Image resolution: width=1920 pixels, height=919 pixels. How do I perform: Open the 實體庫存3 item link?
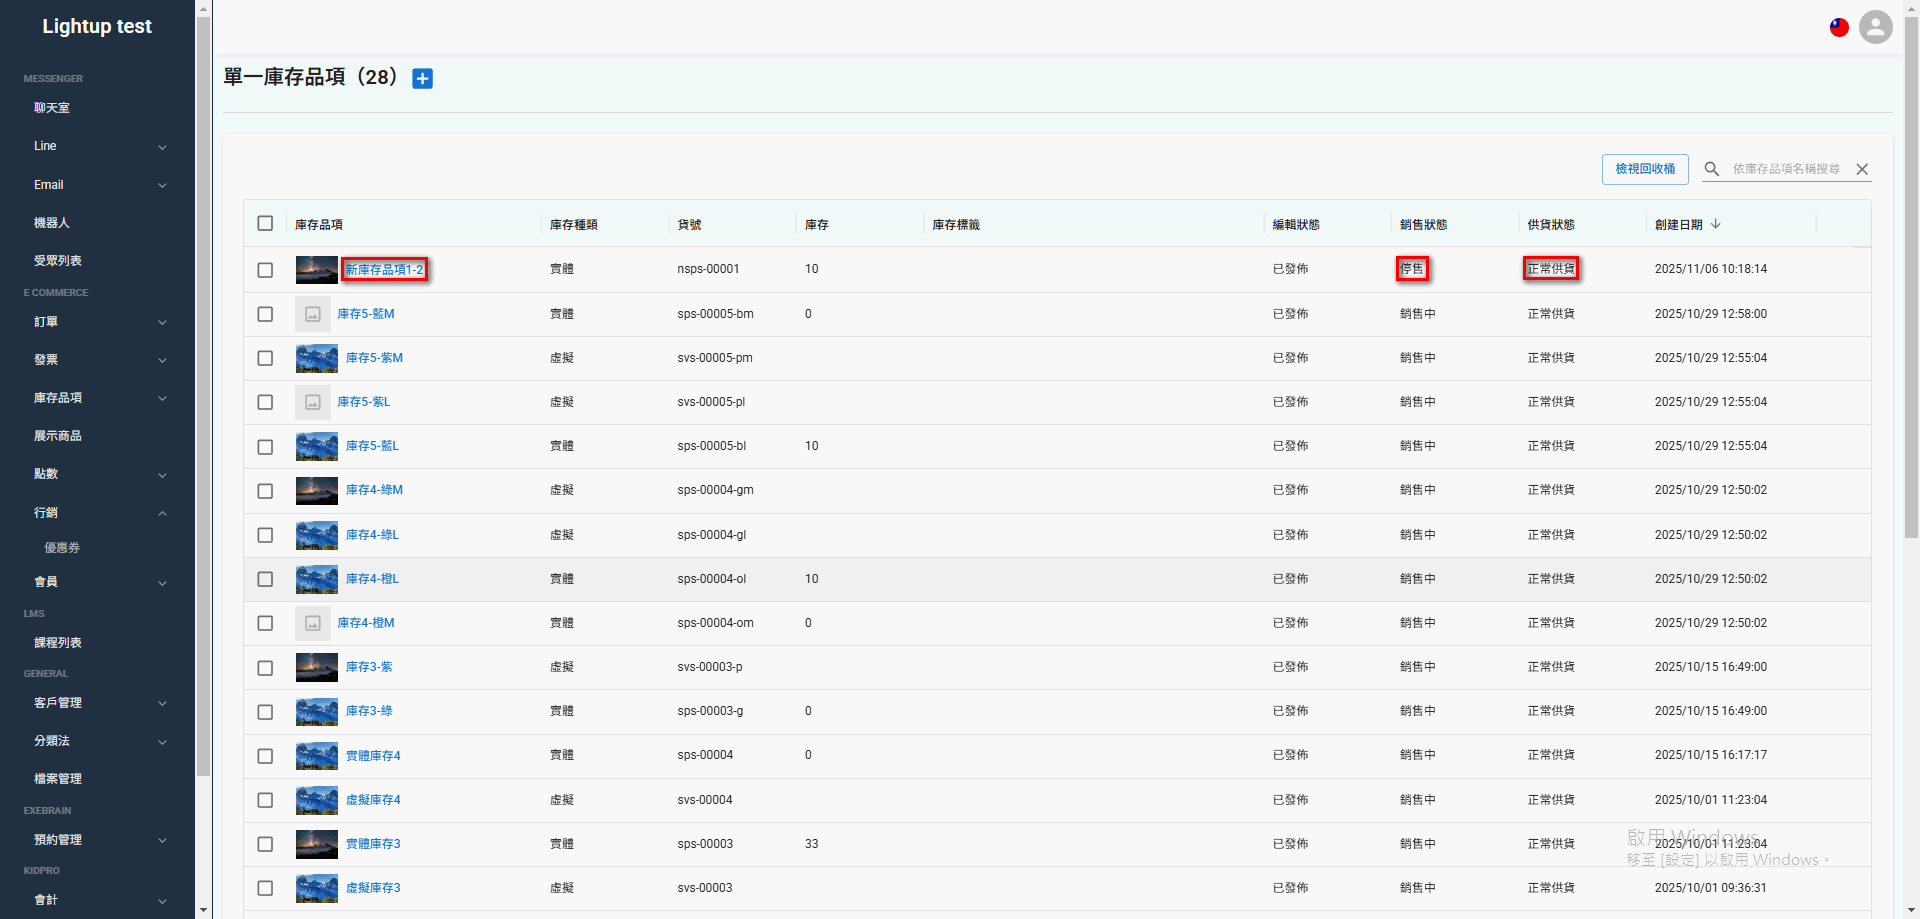click(x=373, y=844)
